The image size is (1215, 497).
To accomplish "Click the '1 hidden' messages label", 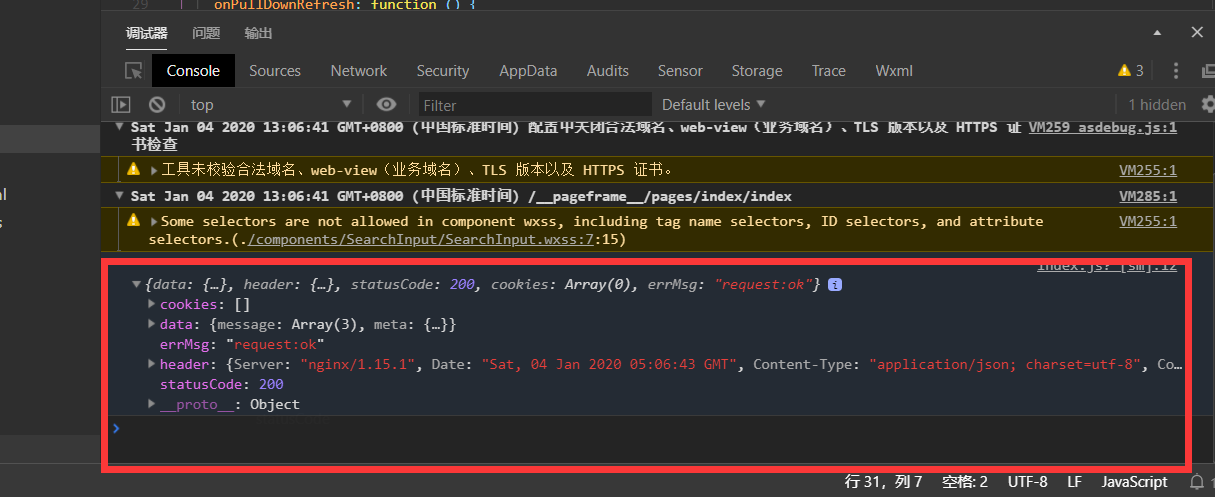I will click(1157, 104).
